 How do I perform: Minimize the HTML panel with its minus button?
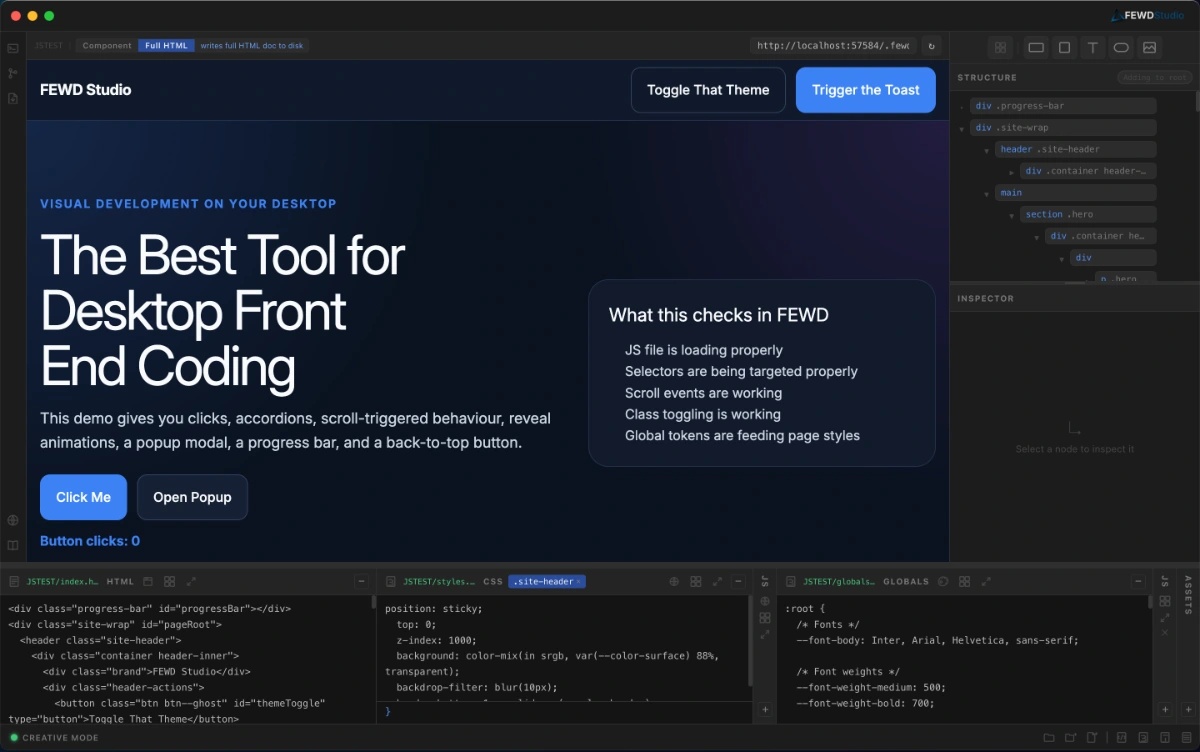362,581
